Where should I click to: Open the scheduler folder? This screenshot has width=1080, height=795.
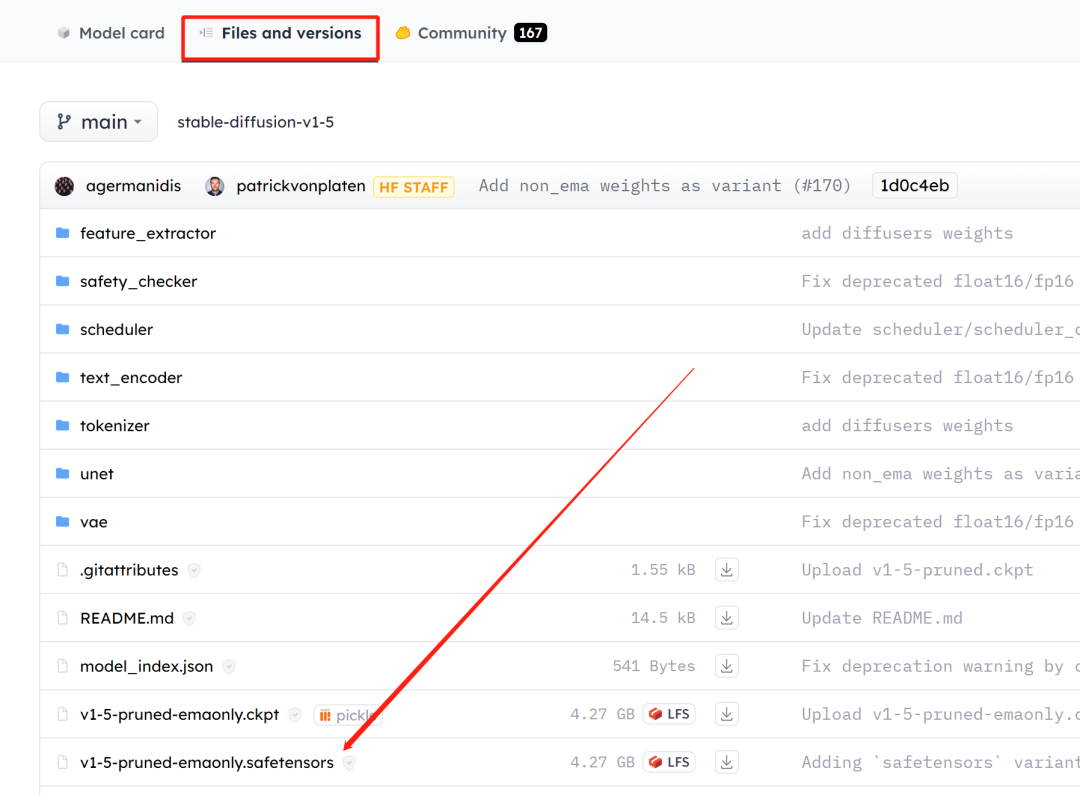click(116, 330)
